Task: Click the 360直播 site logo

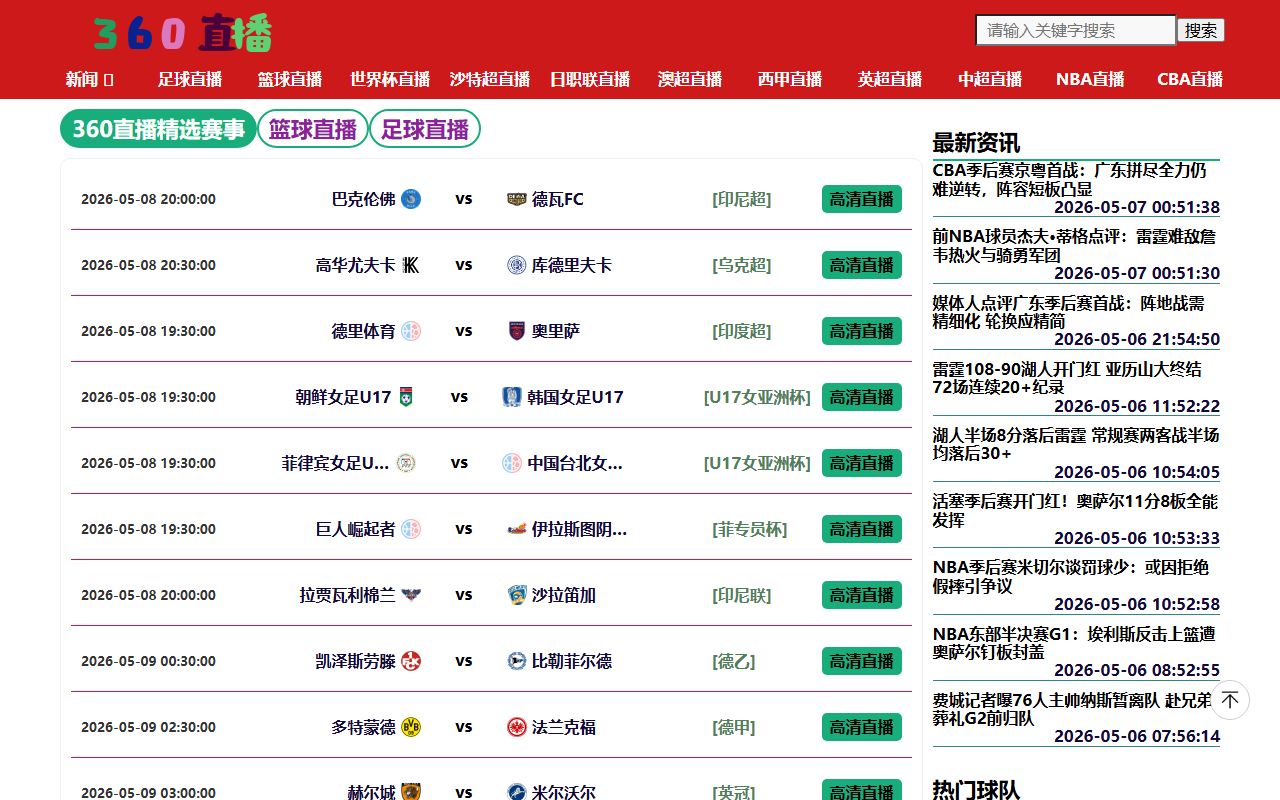Action: [x=182, y=33]
